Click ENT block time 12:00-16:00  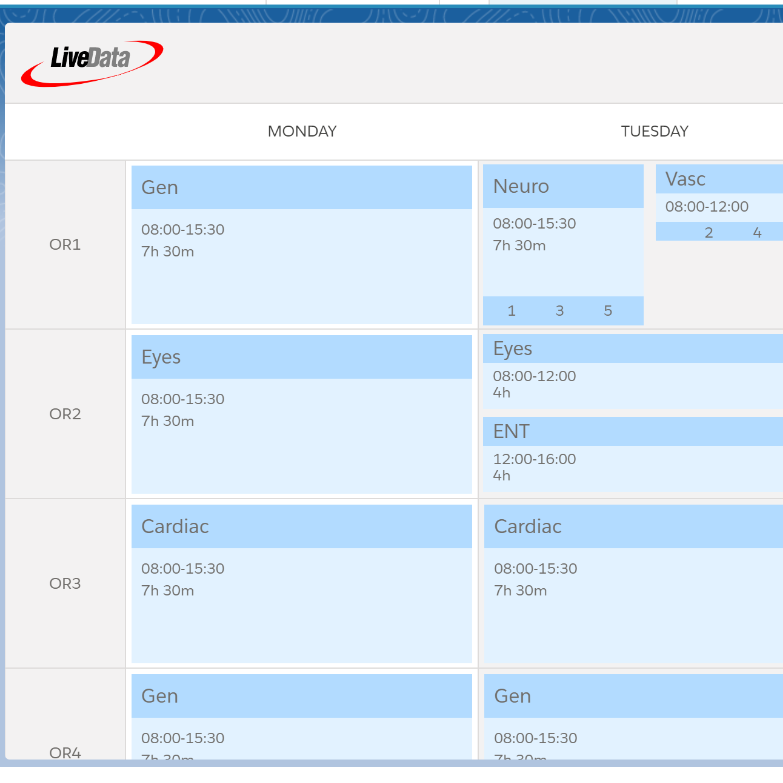(x=534, y=459)
